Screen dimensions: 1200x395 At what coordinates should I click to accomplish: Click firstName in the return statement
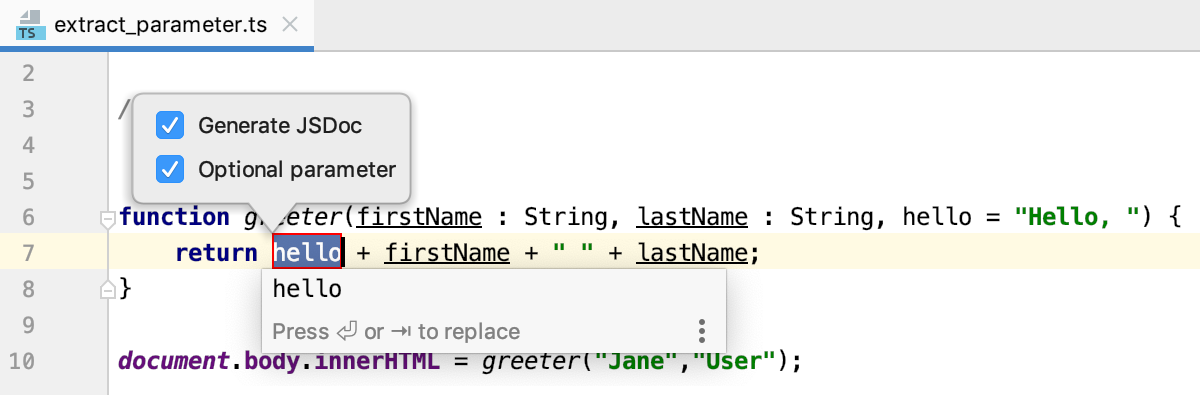click(x=447, y=253)
